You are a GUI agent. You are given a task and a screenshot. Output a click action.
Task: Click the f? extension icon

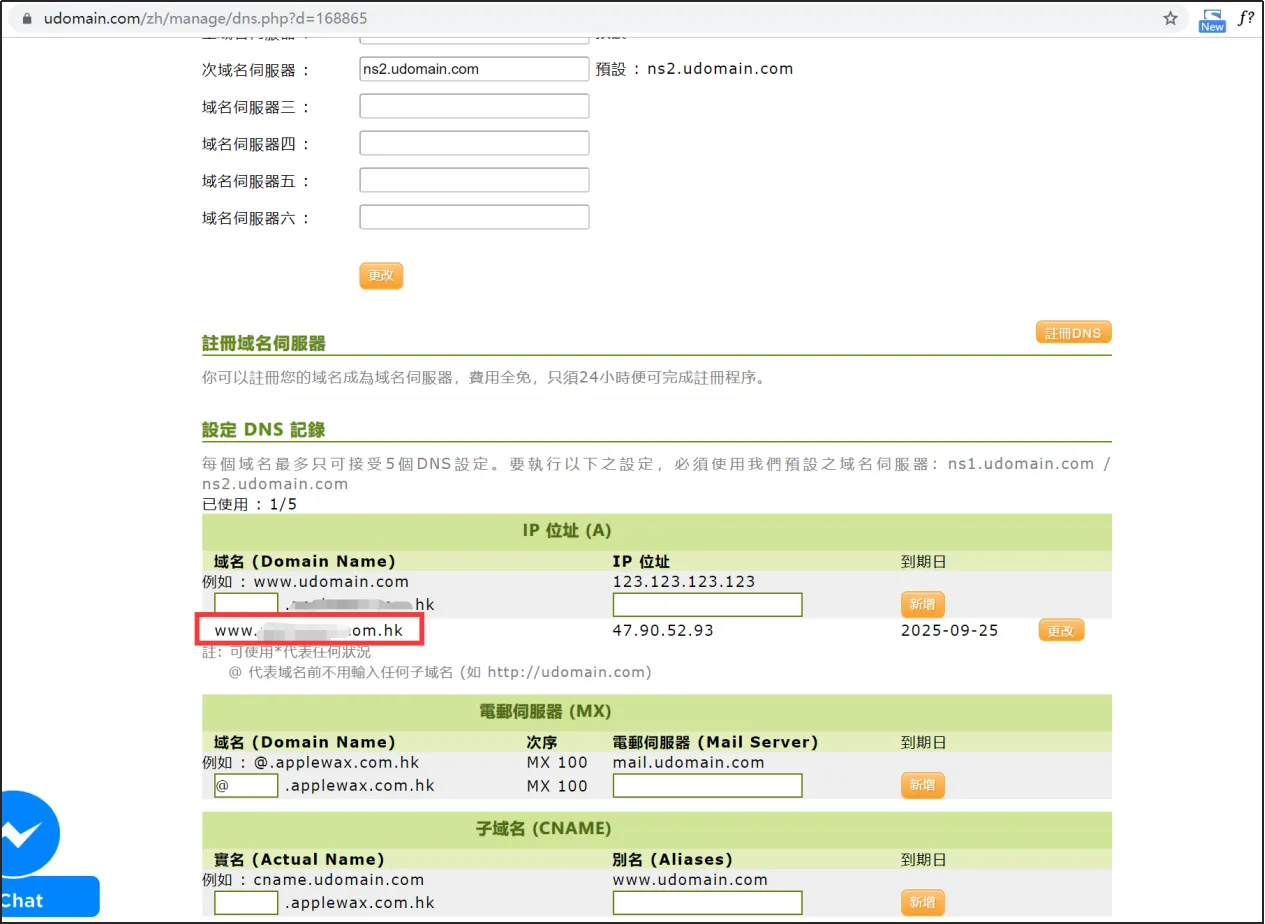coord(1246,18)
